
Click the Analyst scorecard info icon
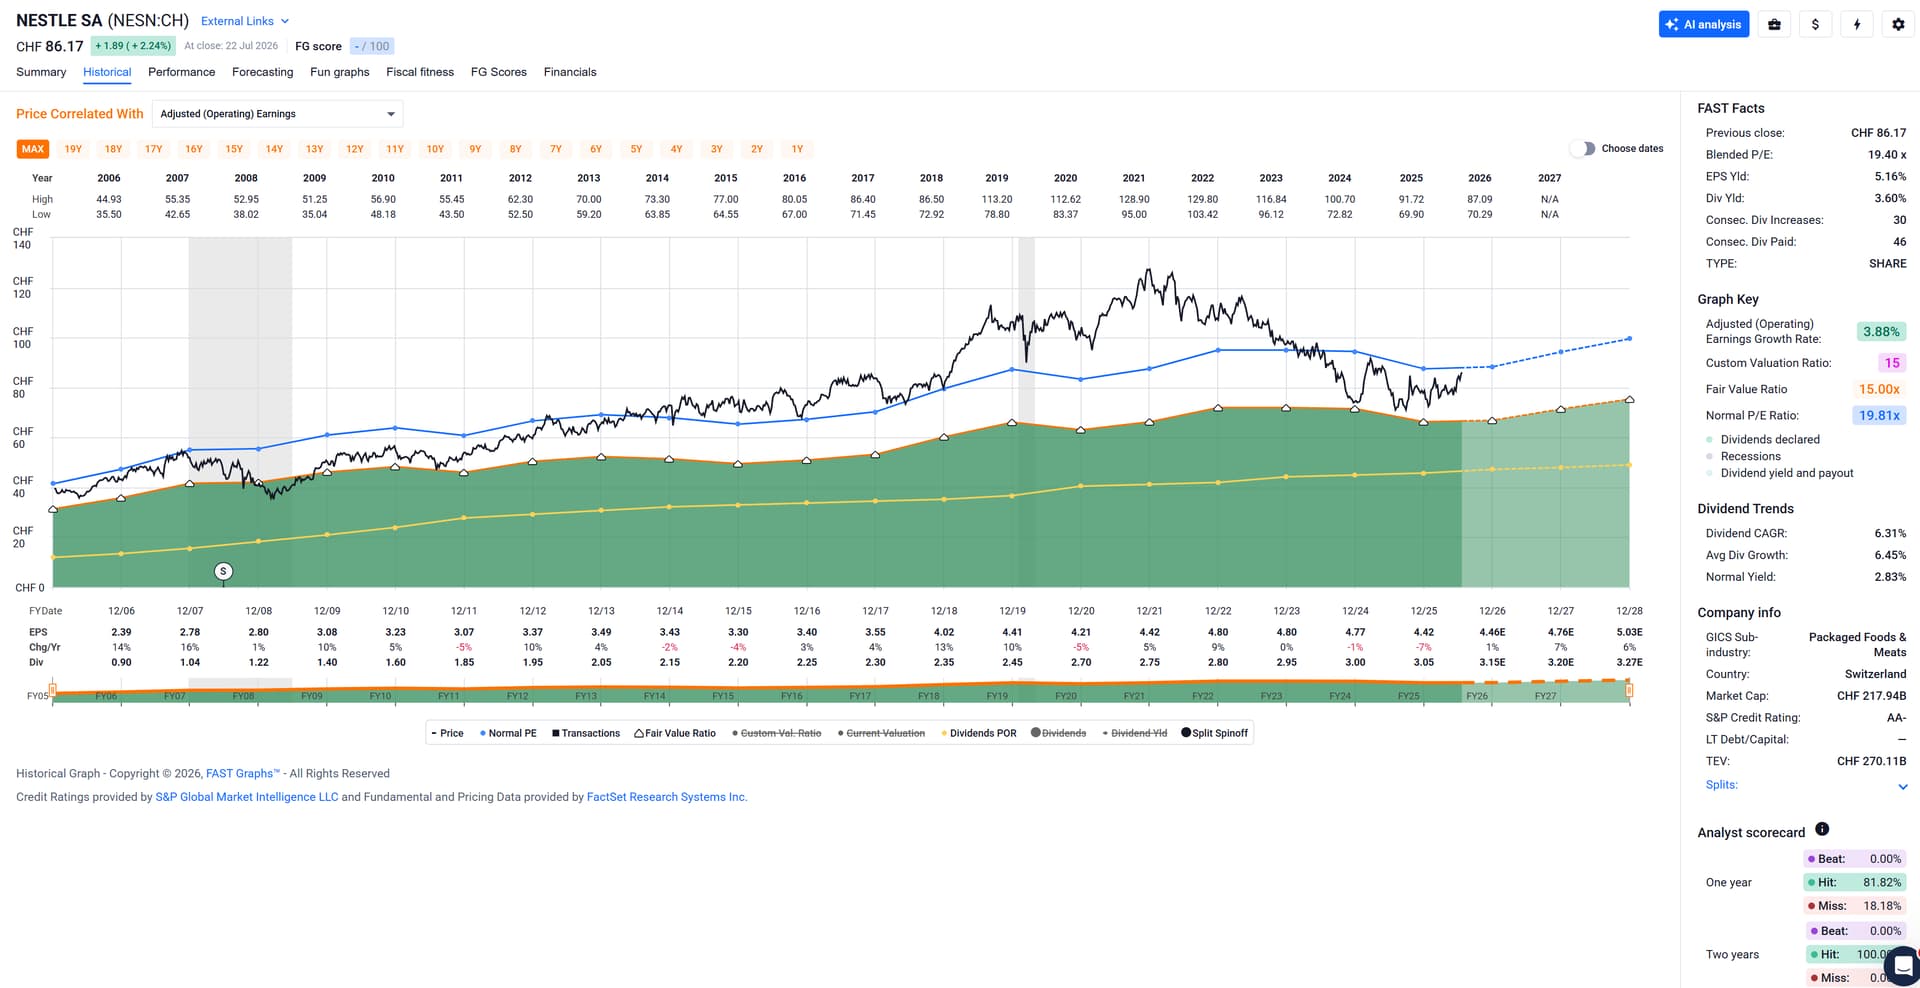[1822, 829]
